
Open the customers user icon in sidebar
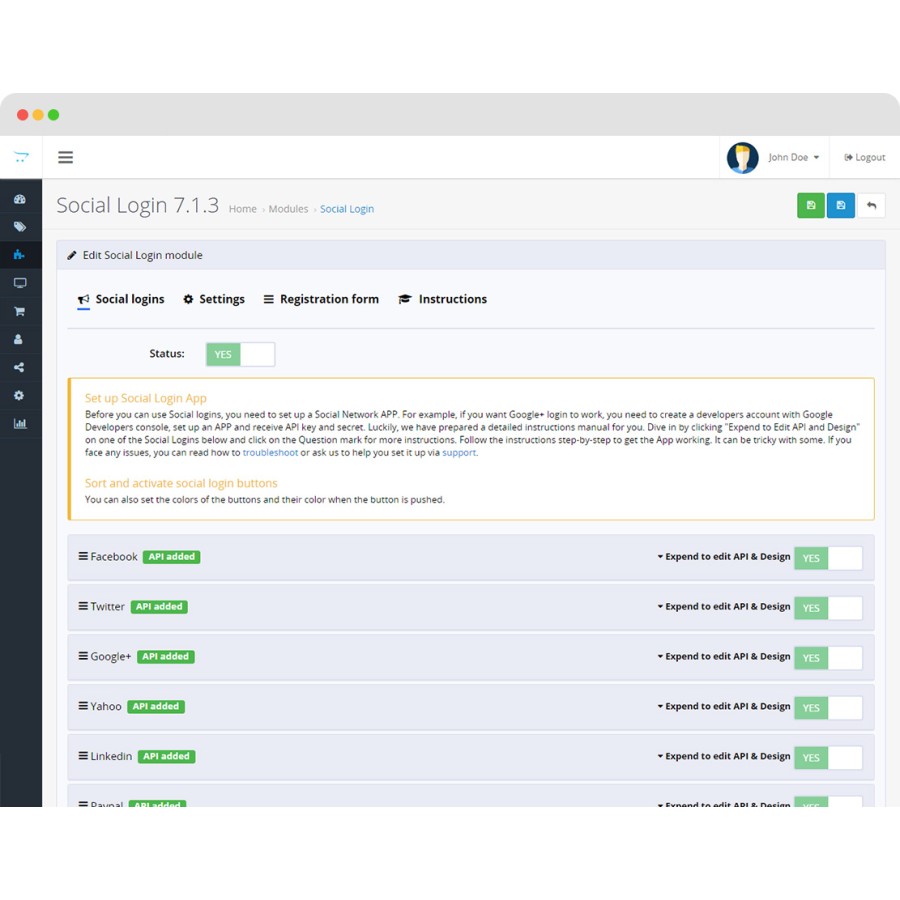pos(18,339)
